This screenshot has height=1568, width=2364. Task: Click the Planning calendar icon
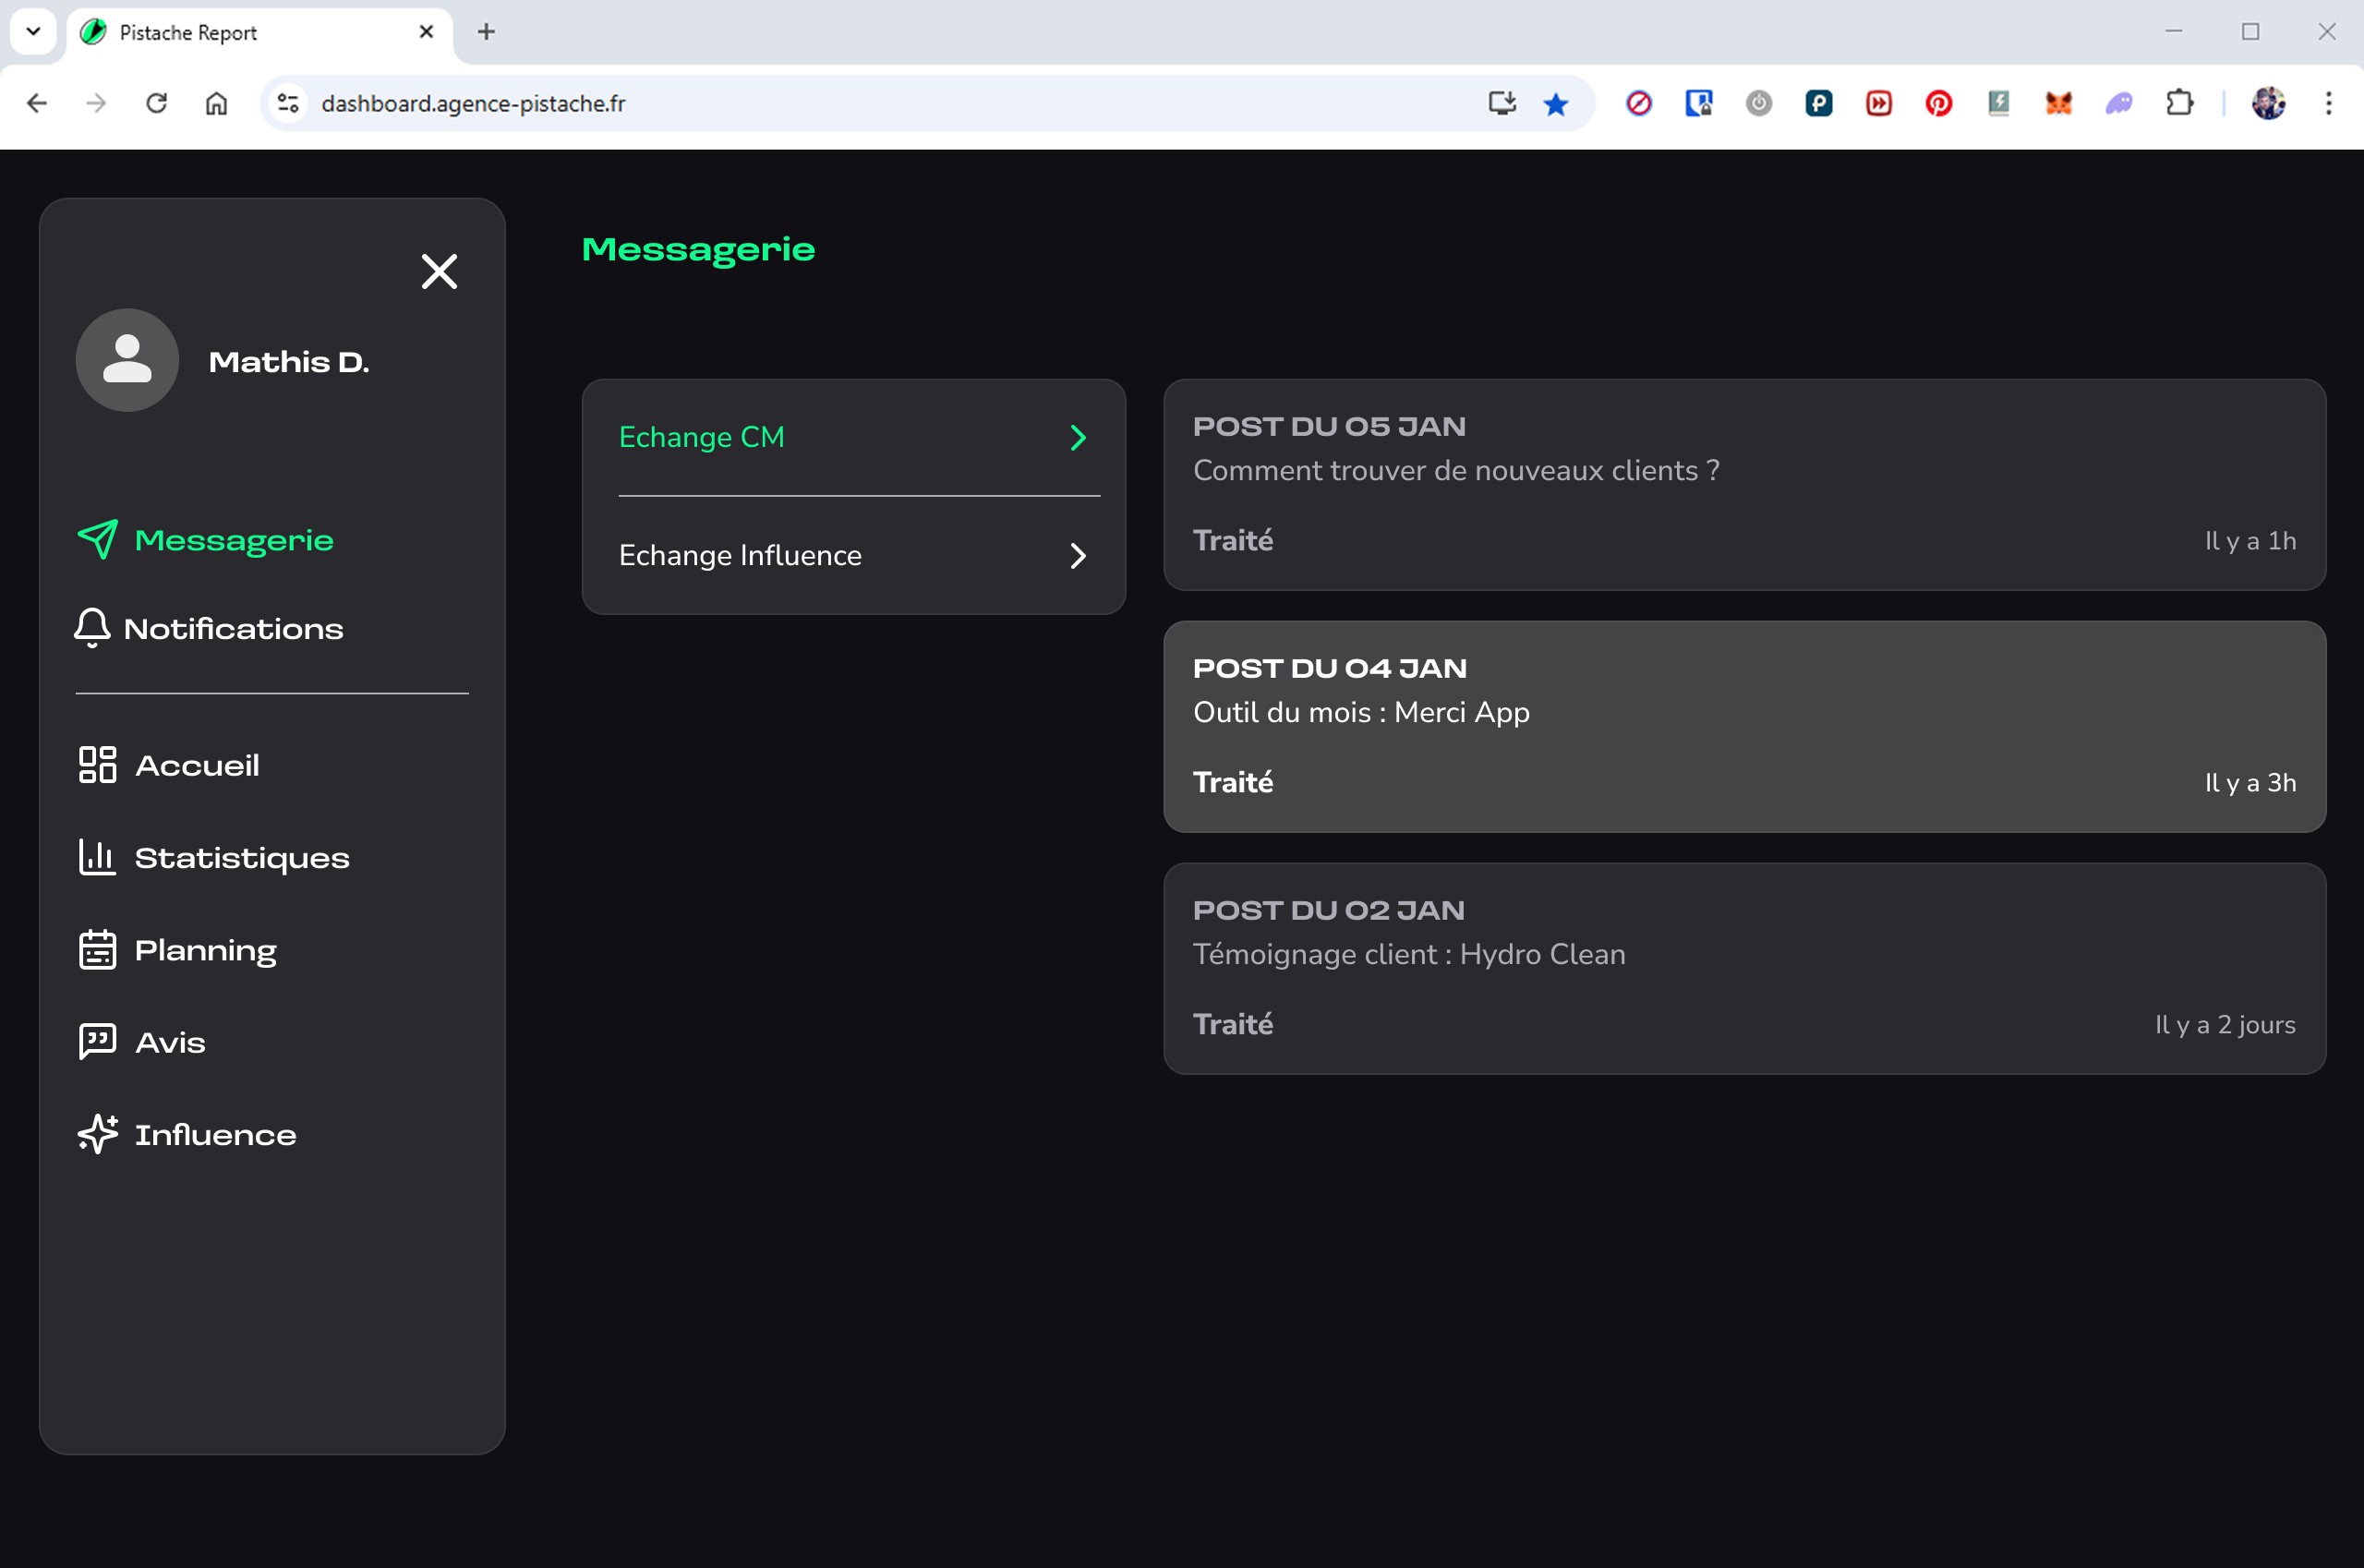[x=97, y=950]
